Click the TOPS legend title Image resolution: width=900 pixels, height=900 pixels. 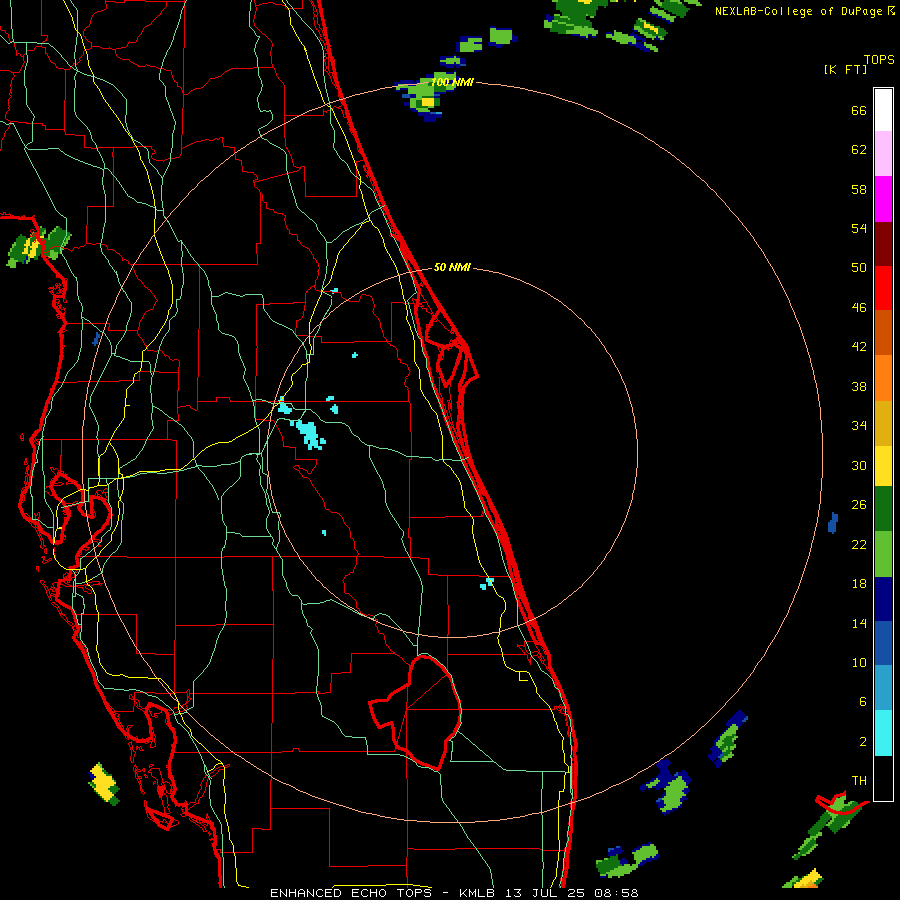(879, 59)
